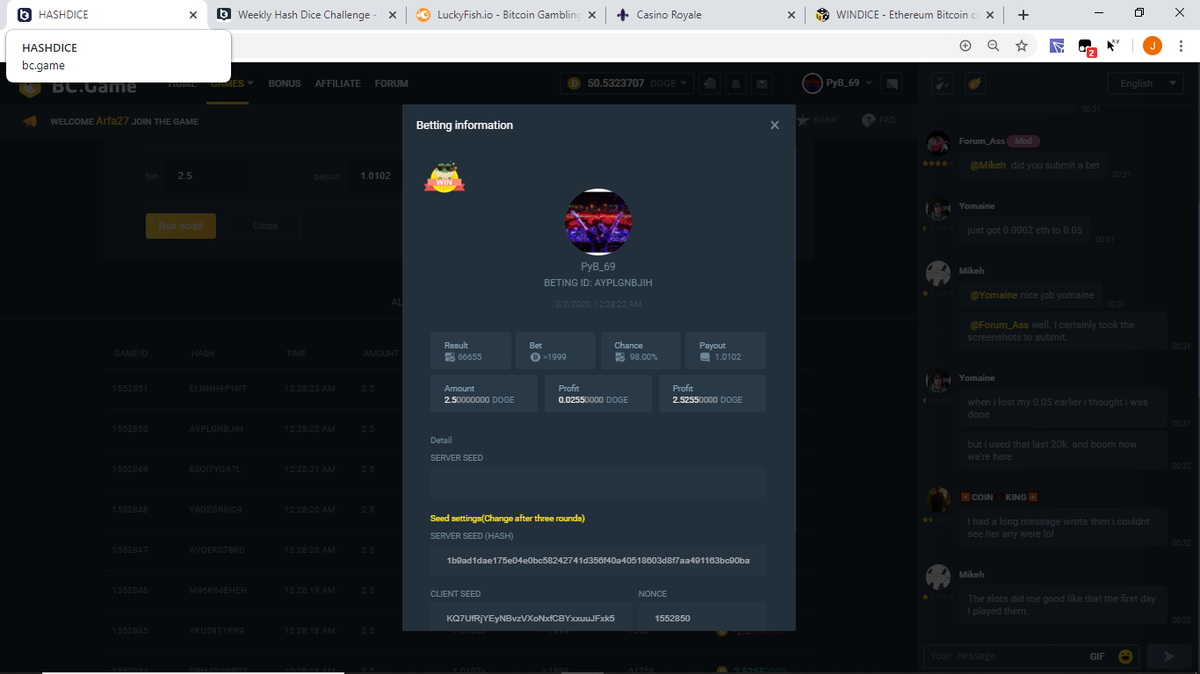This screenshot has width=1200, height=674.
Task: Open the emoji picker in chat
Action: coord(1127,656)
